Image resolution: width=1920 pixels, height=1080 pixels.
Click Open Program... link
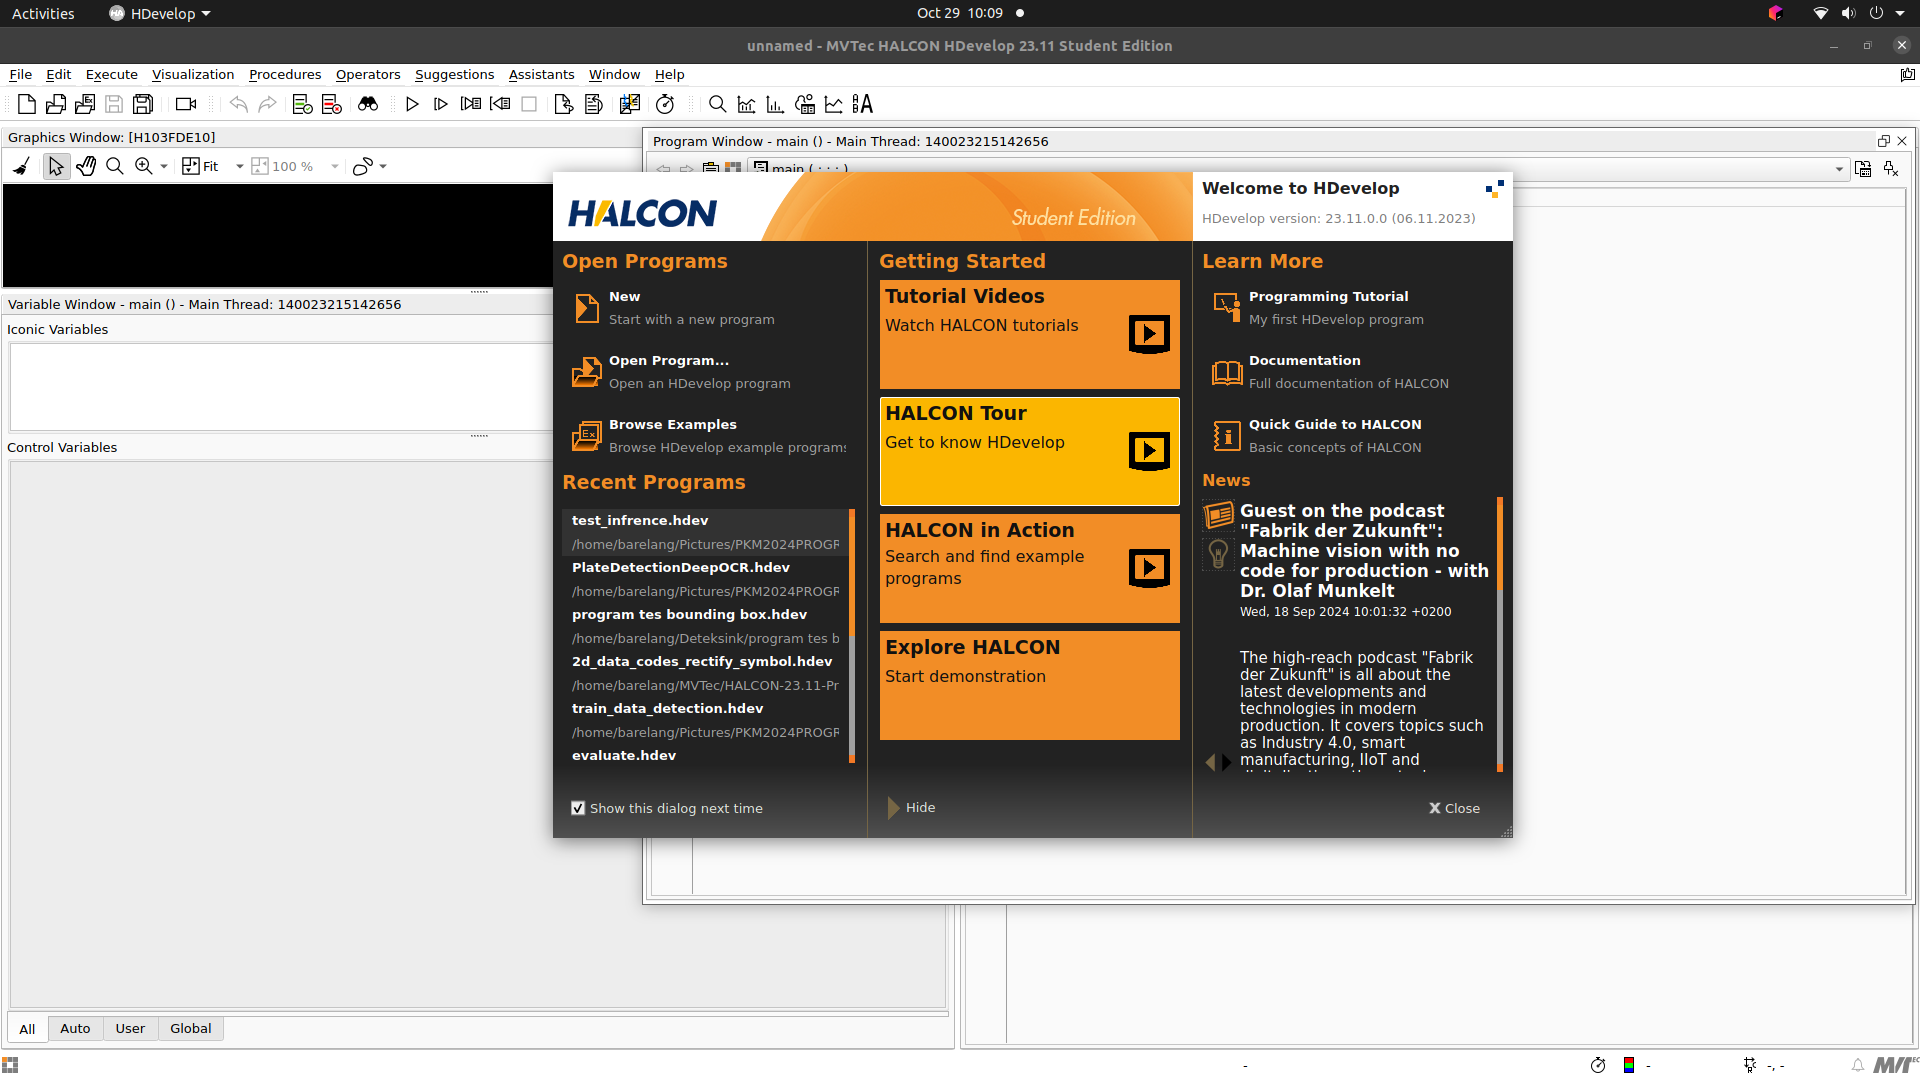tap(669, 360)
